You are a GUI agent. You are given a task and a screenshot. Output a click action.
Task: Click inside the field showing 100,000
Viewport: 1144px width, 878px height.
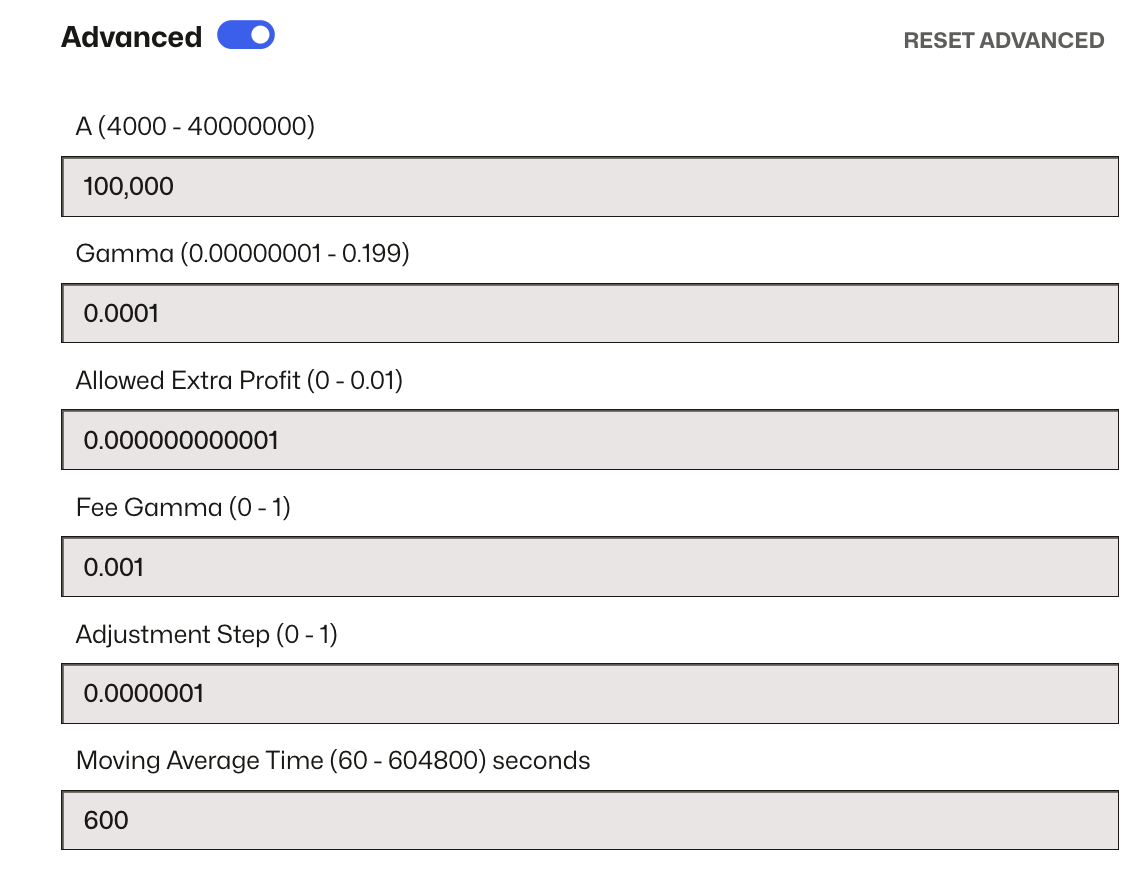tap(590, 186)
